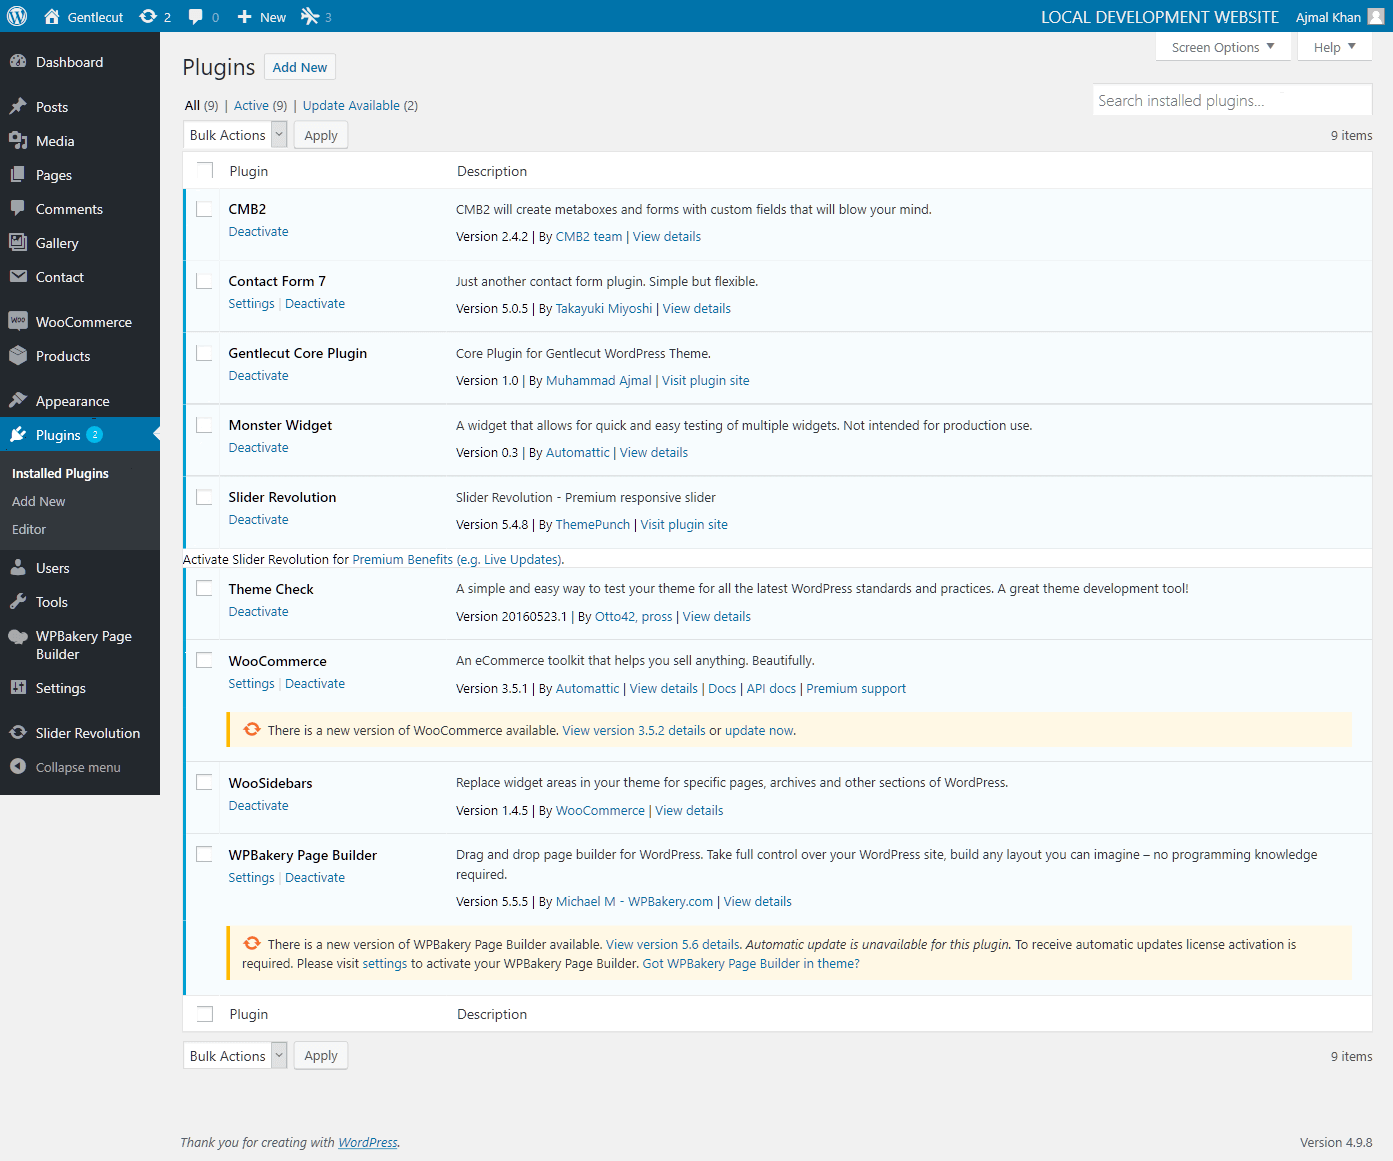1393x1161 pixels.
Task: Click the Slider Revolution sidebar icon
Action: (x=18, y=733)
